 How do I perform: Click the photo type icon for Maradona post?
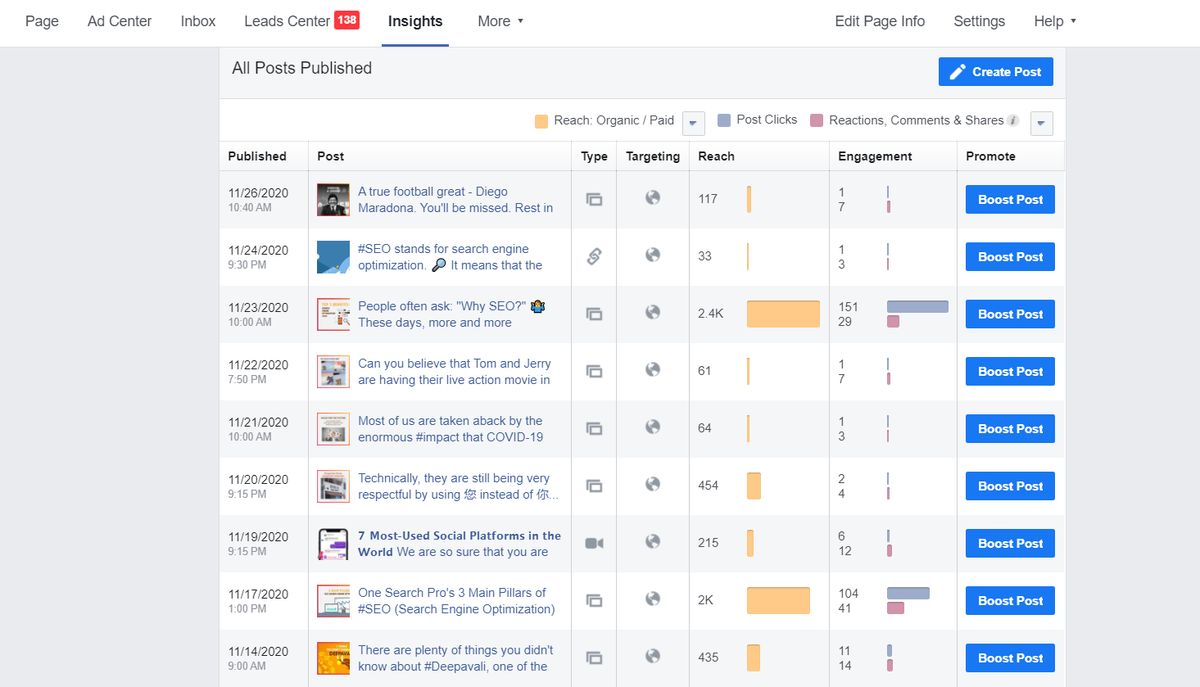pos(594,199)
